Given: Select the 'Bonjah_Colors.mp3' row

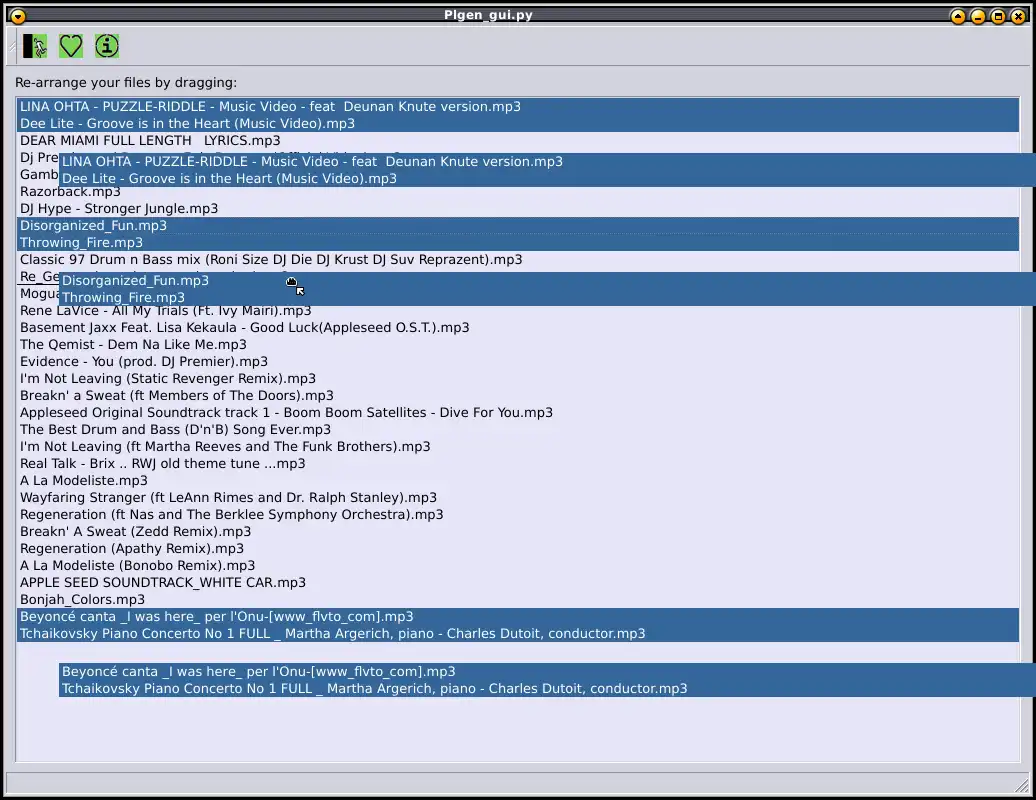Looking at the screenshot, I should click(518, 600).
